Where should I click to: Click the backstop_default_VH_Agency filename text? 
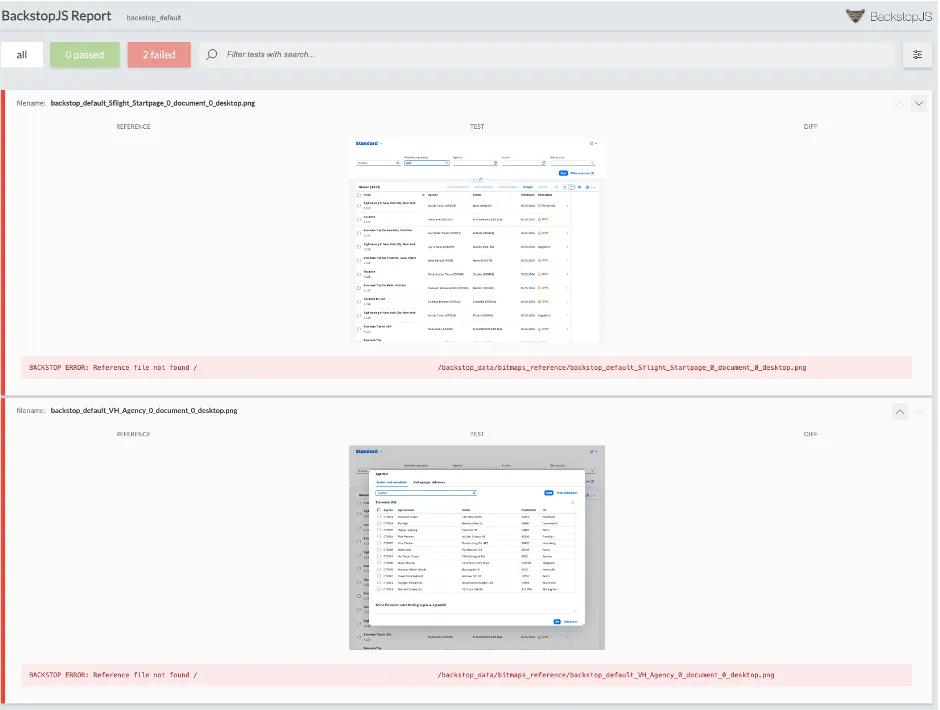pyautogui.click(x=144, y=411)
